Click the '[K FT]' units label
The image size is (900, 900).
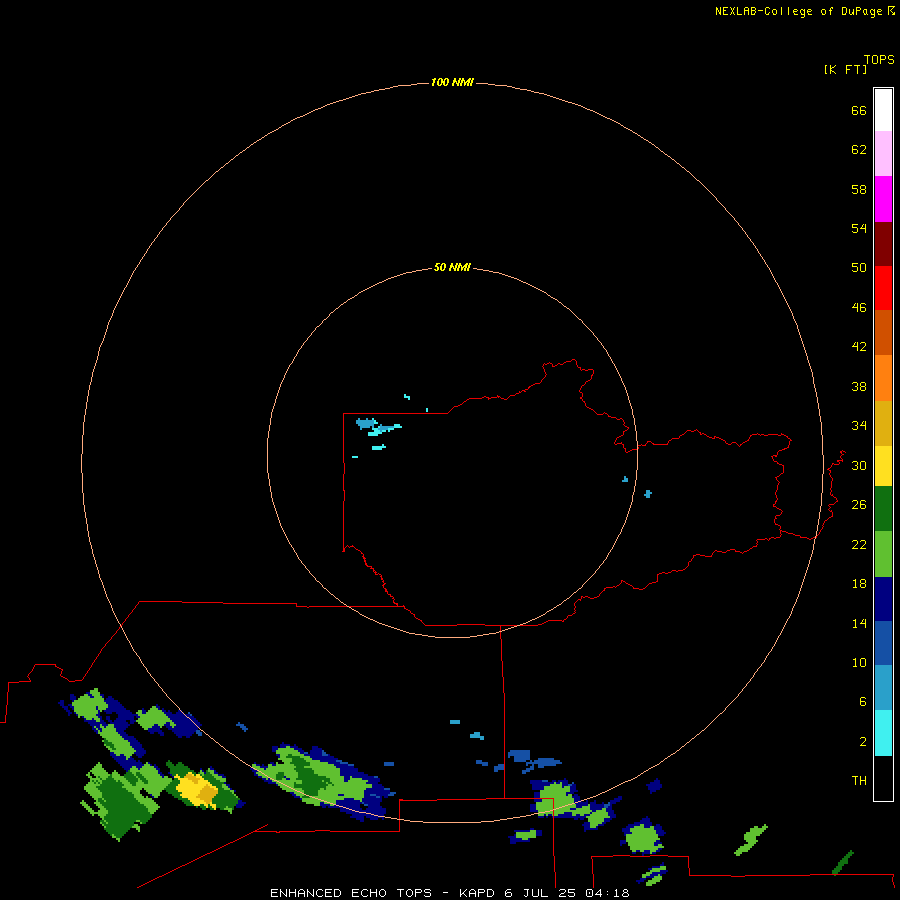click(845, 69)
